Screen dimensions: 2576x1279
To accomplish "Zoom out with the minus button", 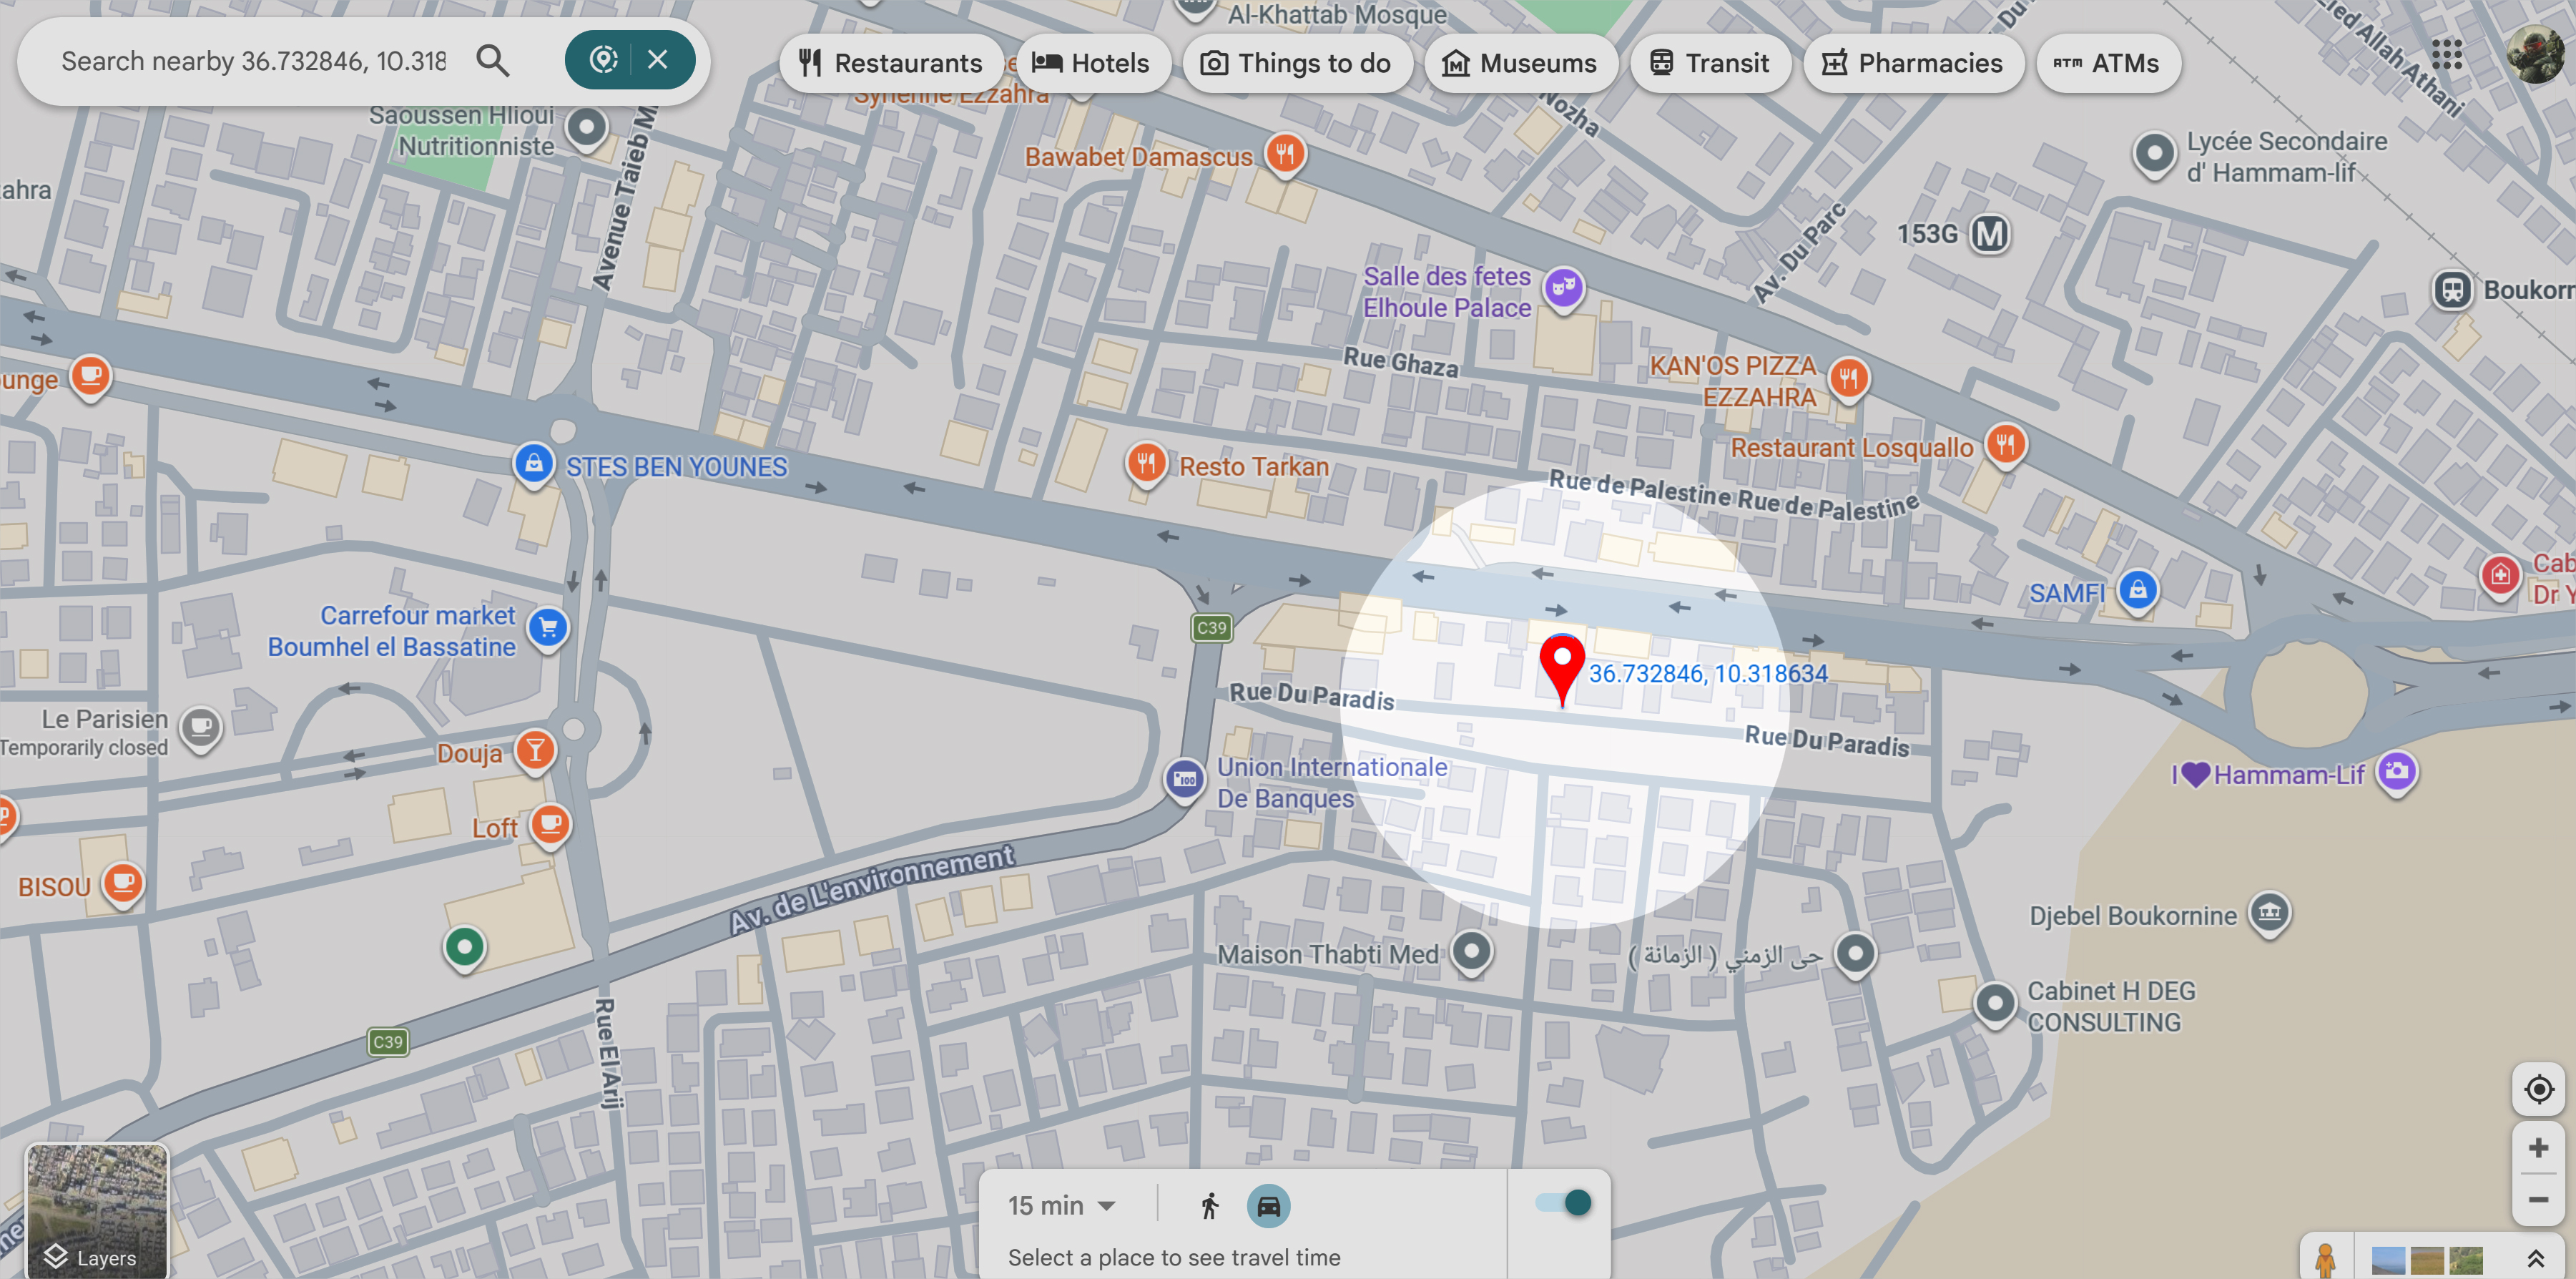I will (2538, 1199).
